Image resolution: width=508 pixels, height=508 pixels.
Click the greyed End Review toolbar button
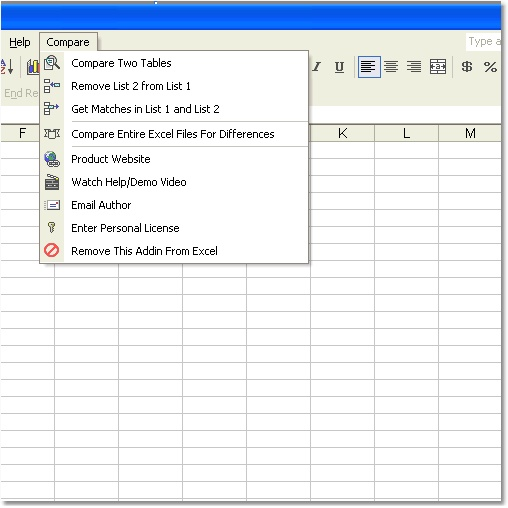pos(21,93)
